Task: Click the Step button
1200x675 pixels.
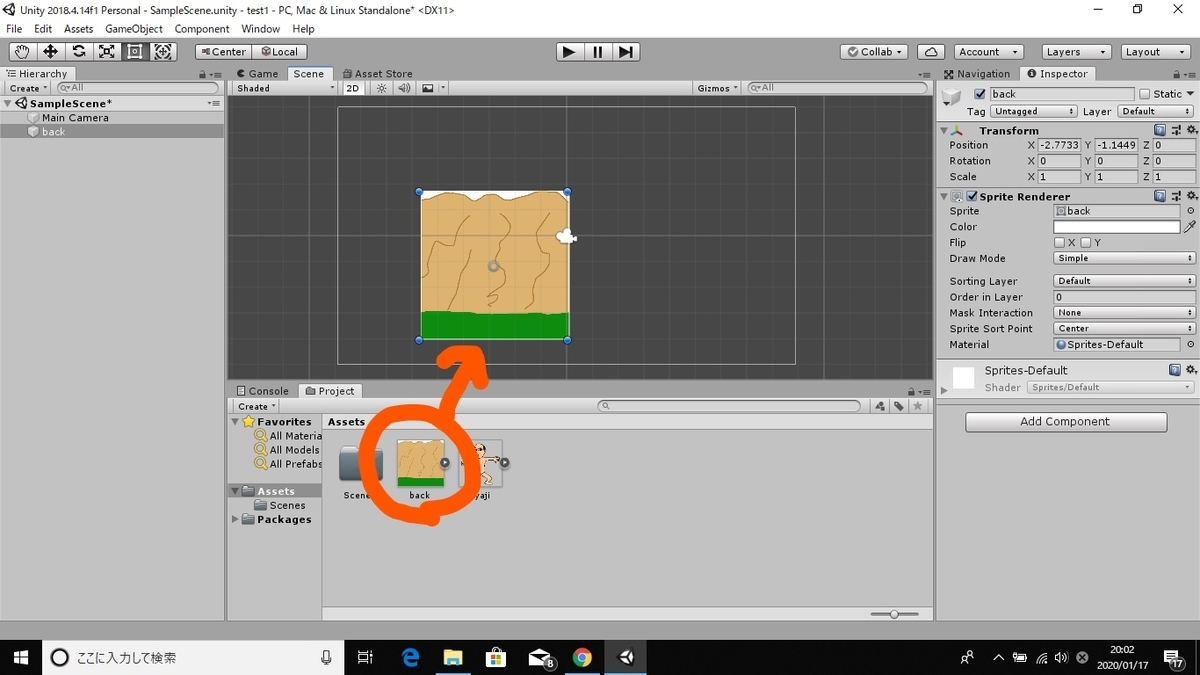Action: tap(625, 52)
